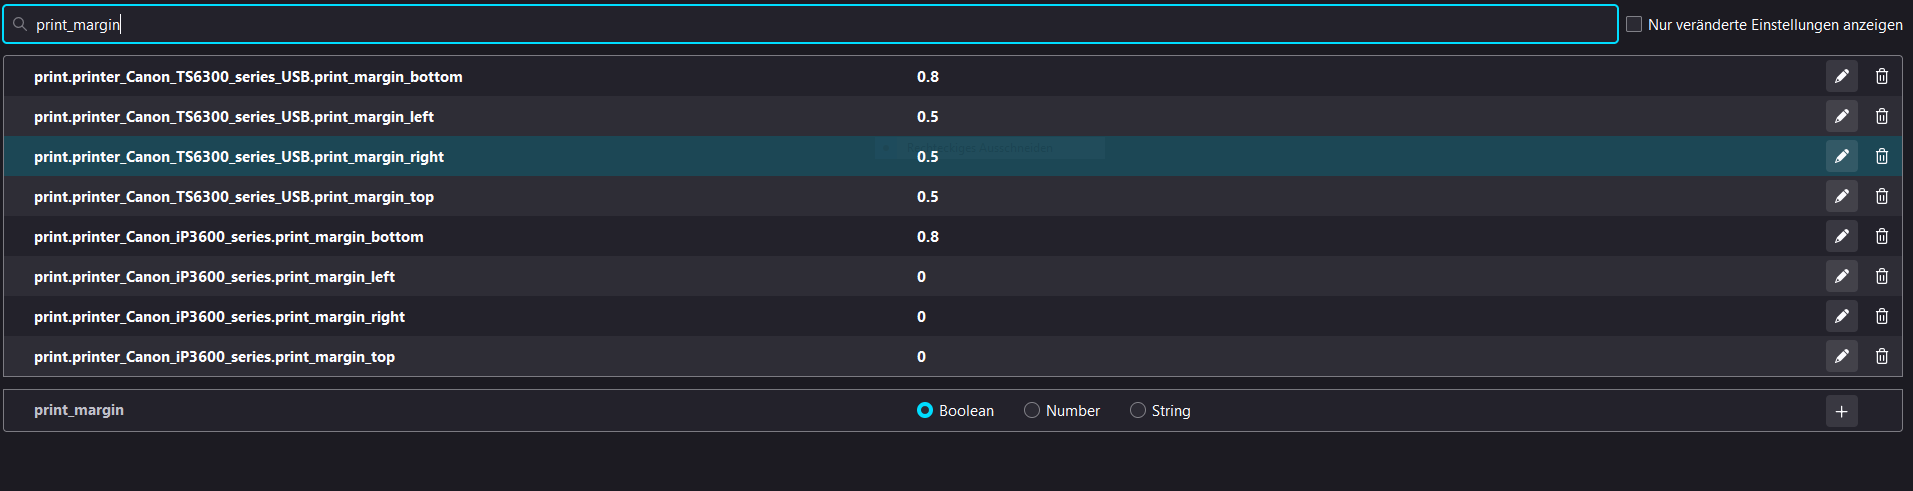
Task: Choose the Number type option
Action: click(x=1032, y=410)
